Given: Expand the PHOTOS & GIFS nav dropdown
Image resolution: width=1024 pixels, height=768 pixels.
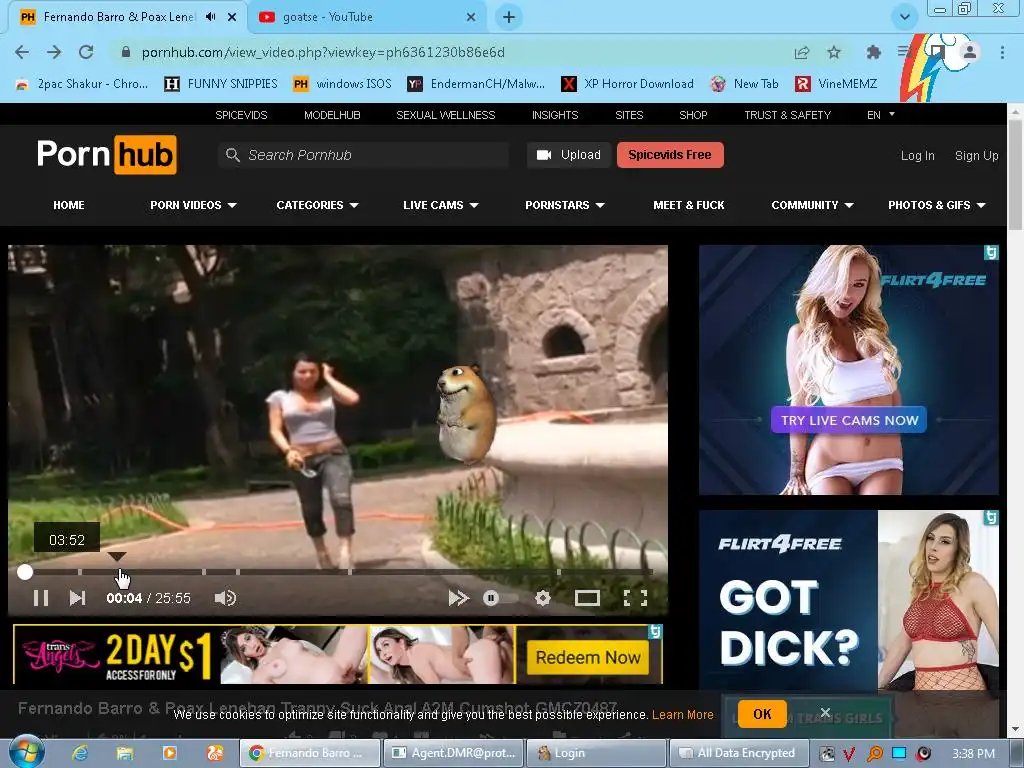Looking at the screenshot, I should (x=936, y=205).
